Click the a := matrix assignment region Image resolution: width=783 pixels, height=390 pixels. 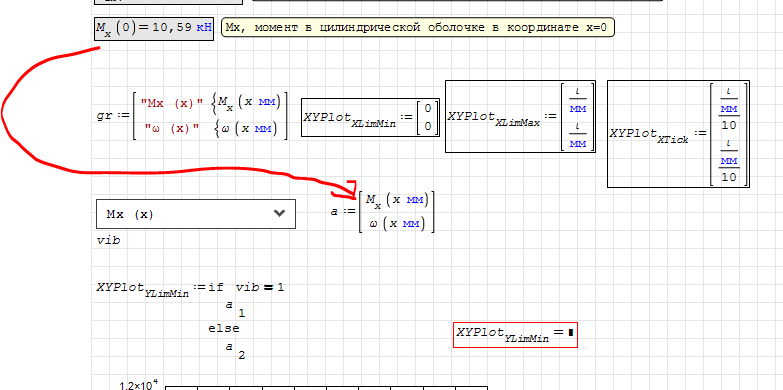[383, 212]
